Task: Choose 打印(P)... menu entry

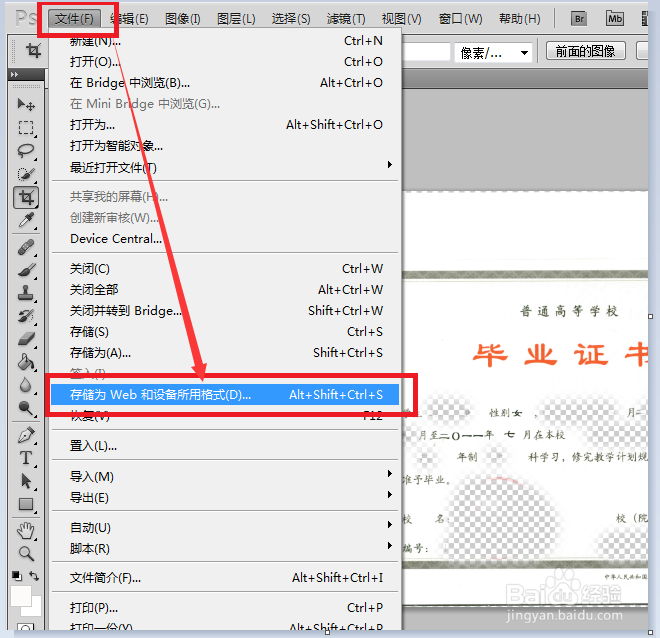Action: [x=225, y=608]
